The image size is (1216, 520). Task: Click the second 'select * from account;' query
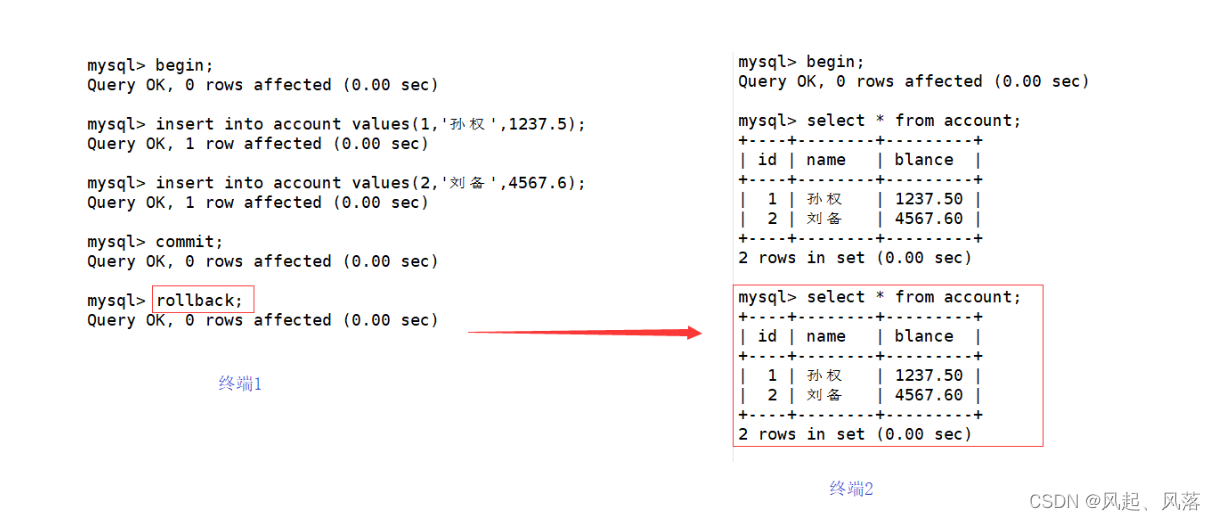pyautogui.click(x=914, y=298)
